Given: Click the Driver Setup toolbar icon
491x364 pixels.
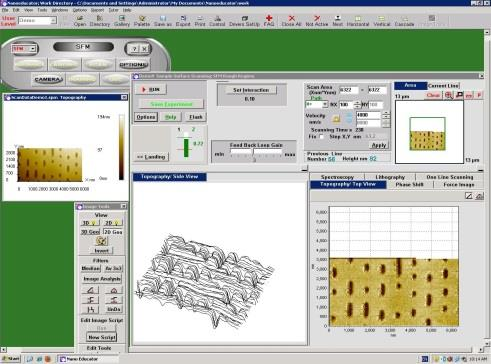Looking at the screenshot, I should [x=244, y=21].
